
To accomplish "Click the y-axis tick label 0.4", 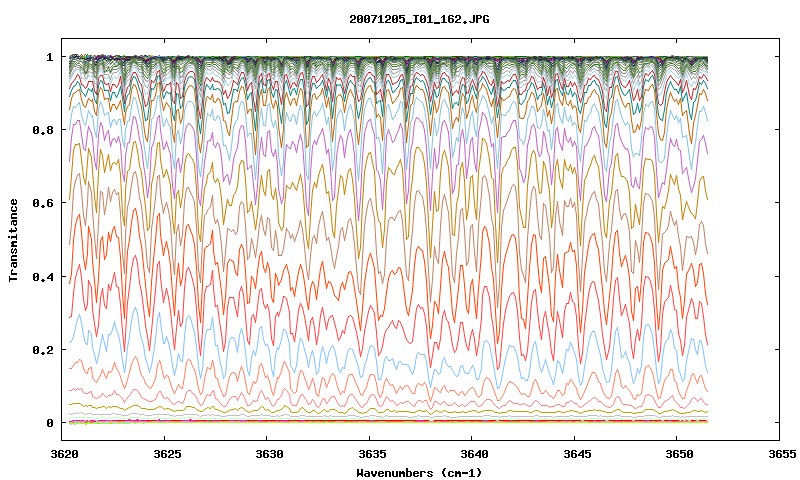I will pyautogui.click(x=43, y=276).
